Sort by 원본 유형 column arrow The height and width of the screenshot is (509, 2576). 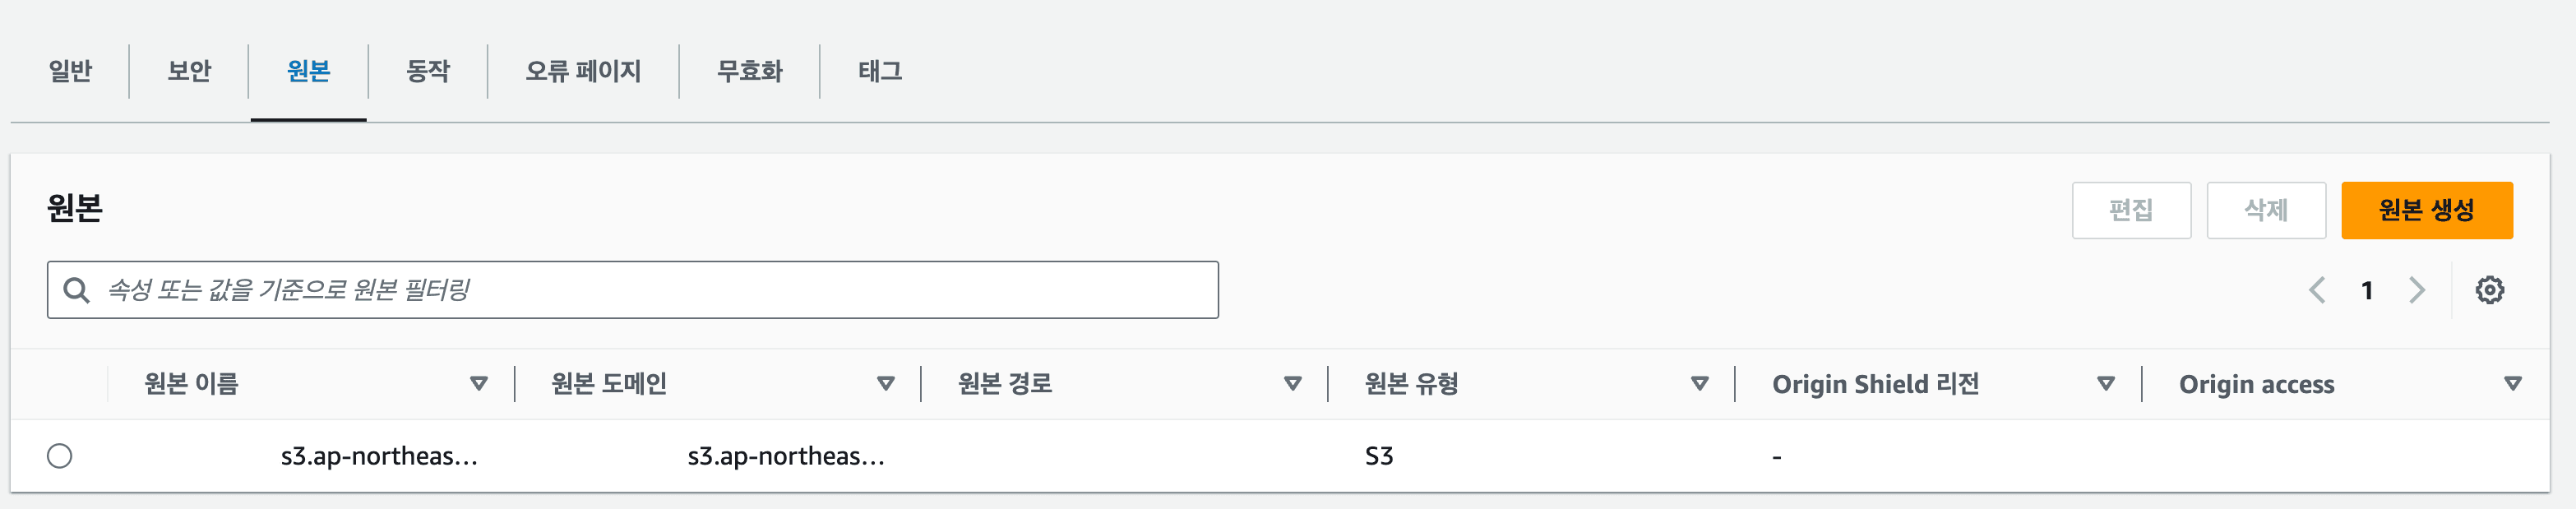point(1699,383)
